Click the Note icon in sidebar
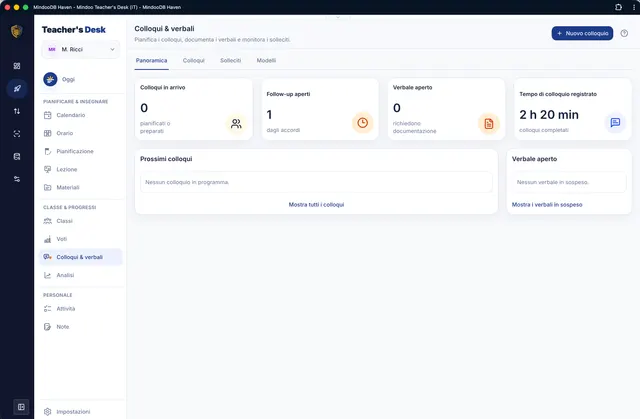 [48, 327]
